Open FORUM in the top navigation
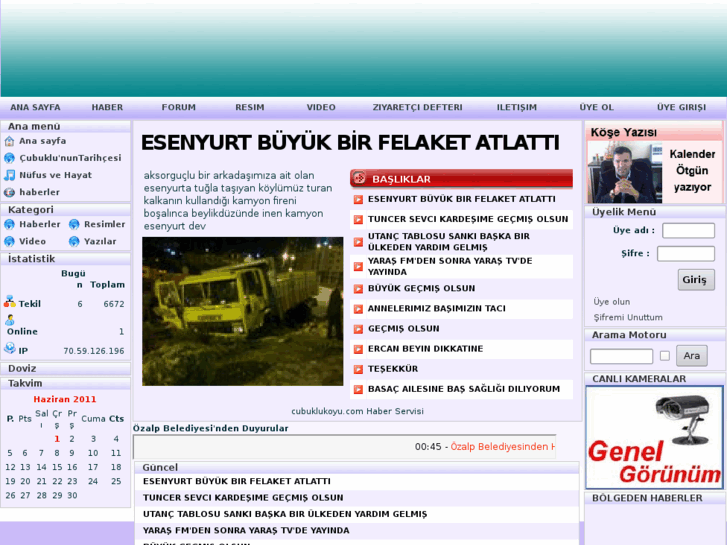 (179, 107)
